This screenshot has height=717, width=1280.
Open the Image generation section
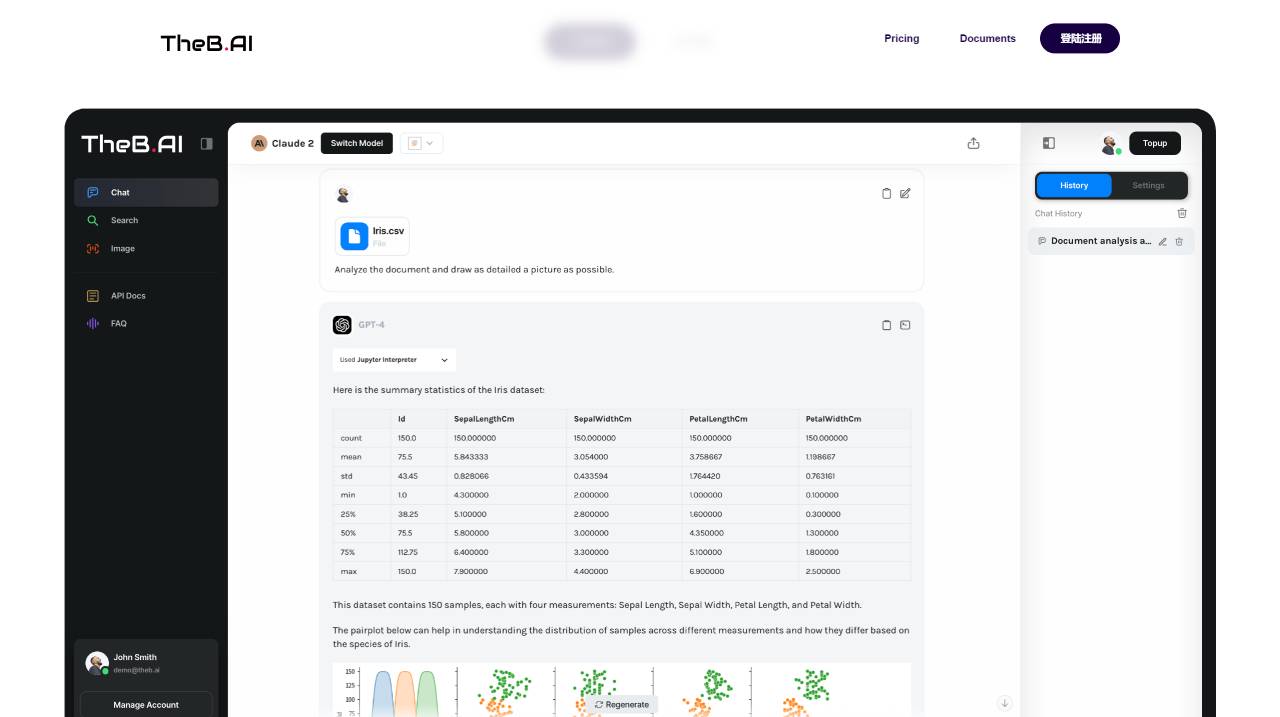coord(122,248)
